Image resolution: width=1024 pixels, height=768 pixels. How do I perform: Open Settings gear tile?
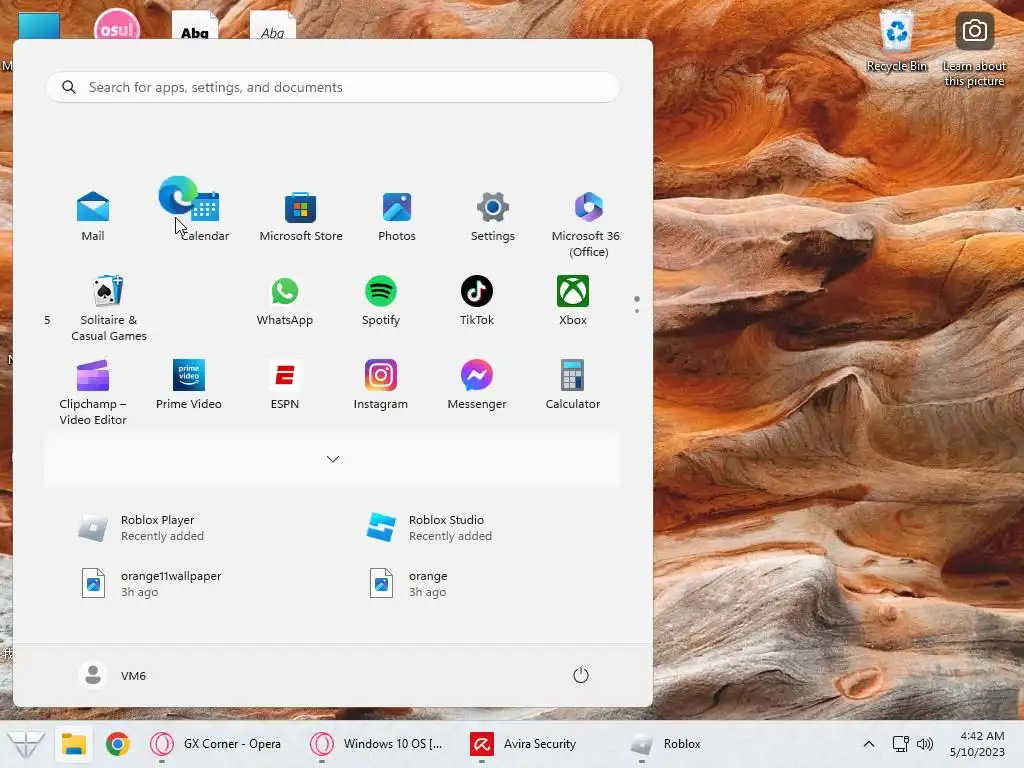pos(492,216)
